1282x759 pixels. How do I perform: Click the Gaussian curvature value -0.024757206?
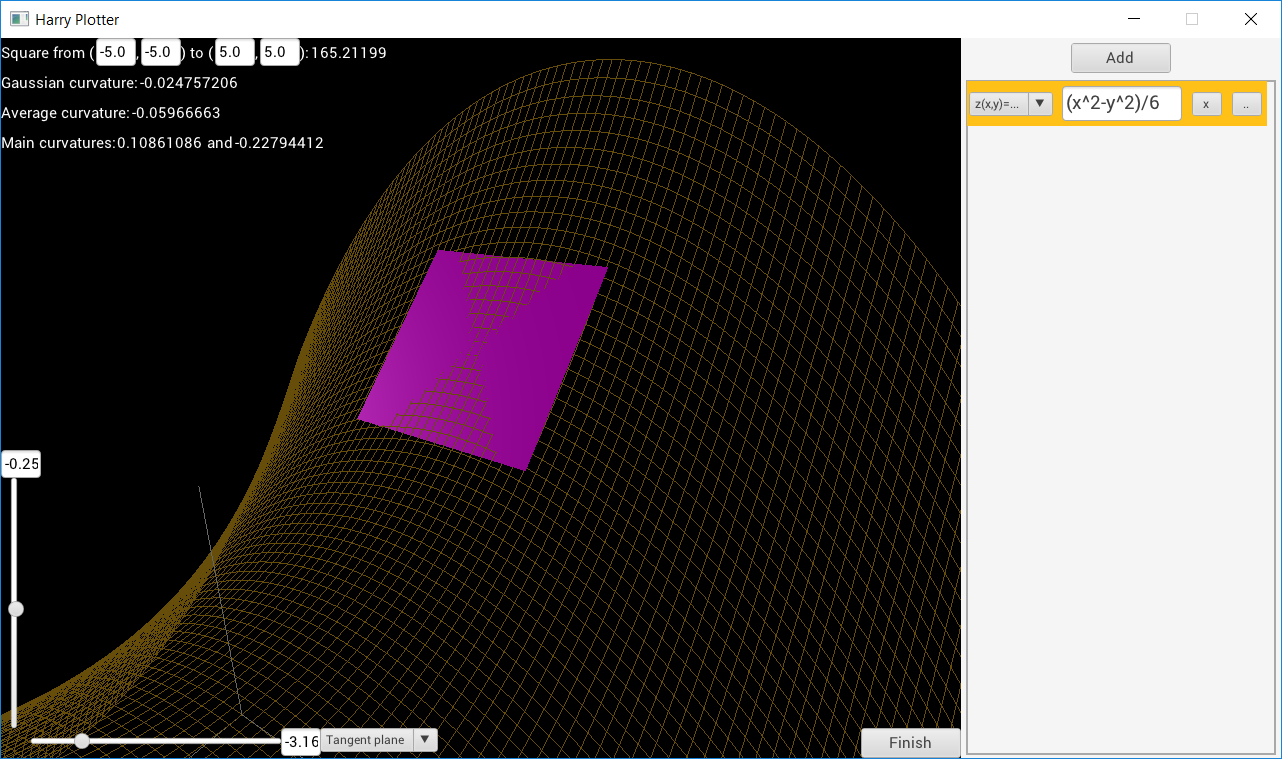click(189, 83)
